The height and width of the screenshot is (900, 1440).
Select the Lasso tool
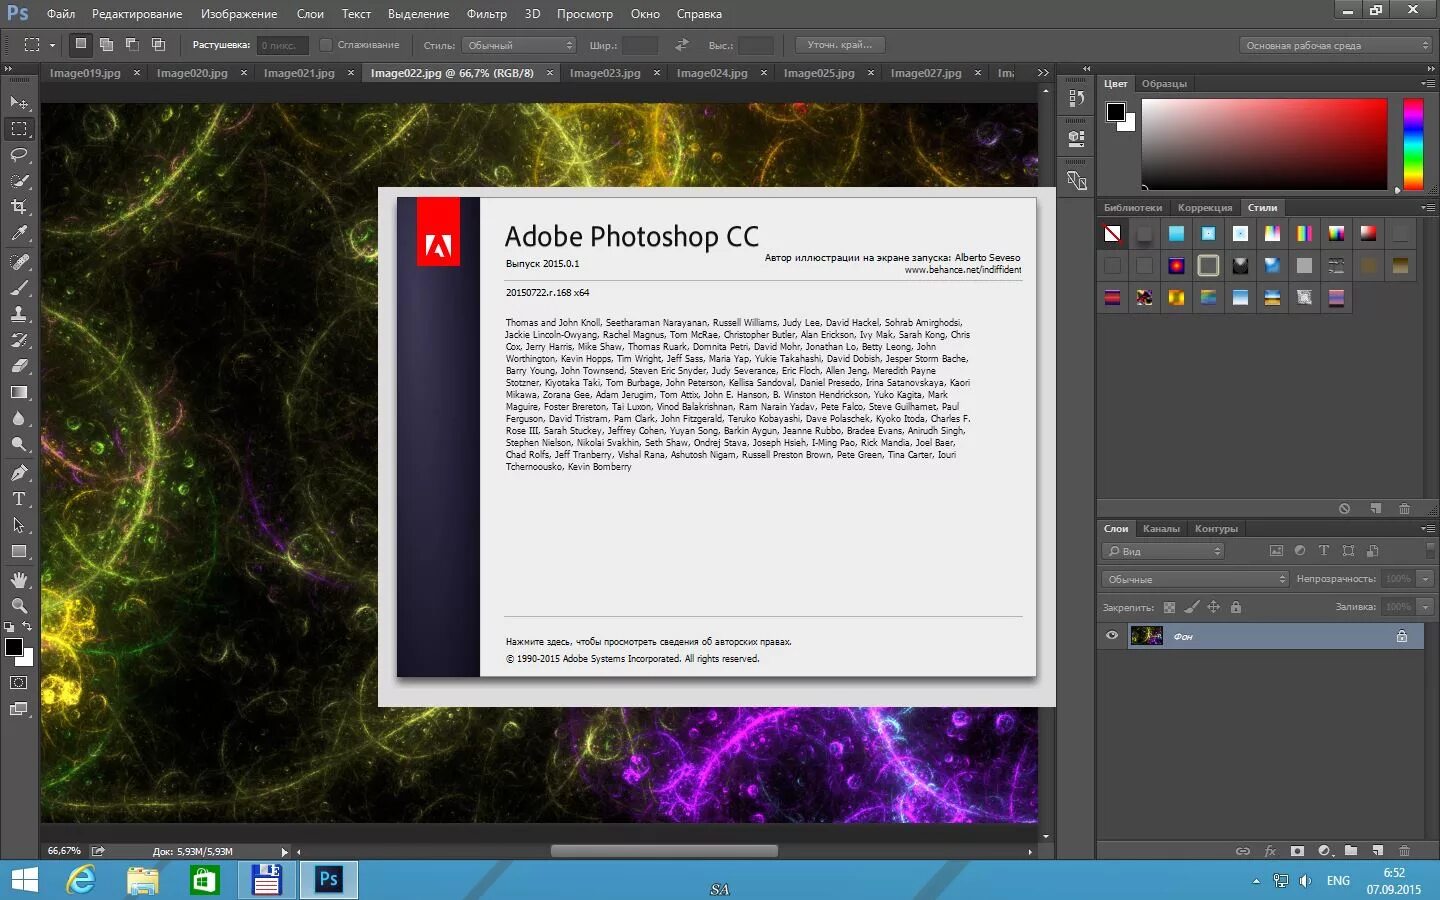coord(19,155)
